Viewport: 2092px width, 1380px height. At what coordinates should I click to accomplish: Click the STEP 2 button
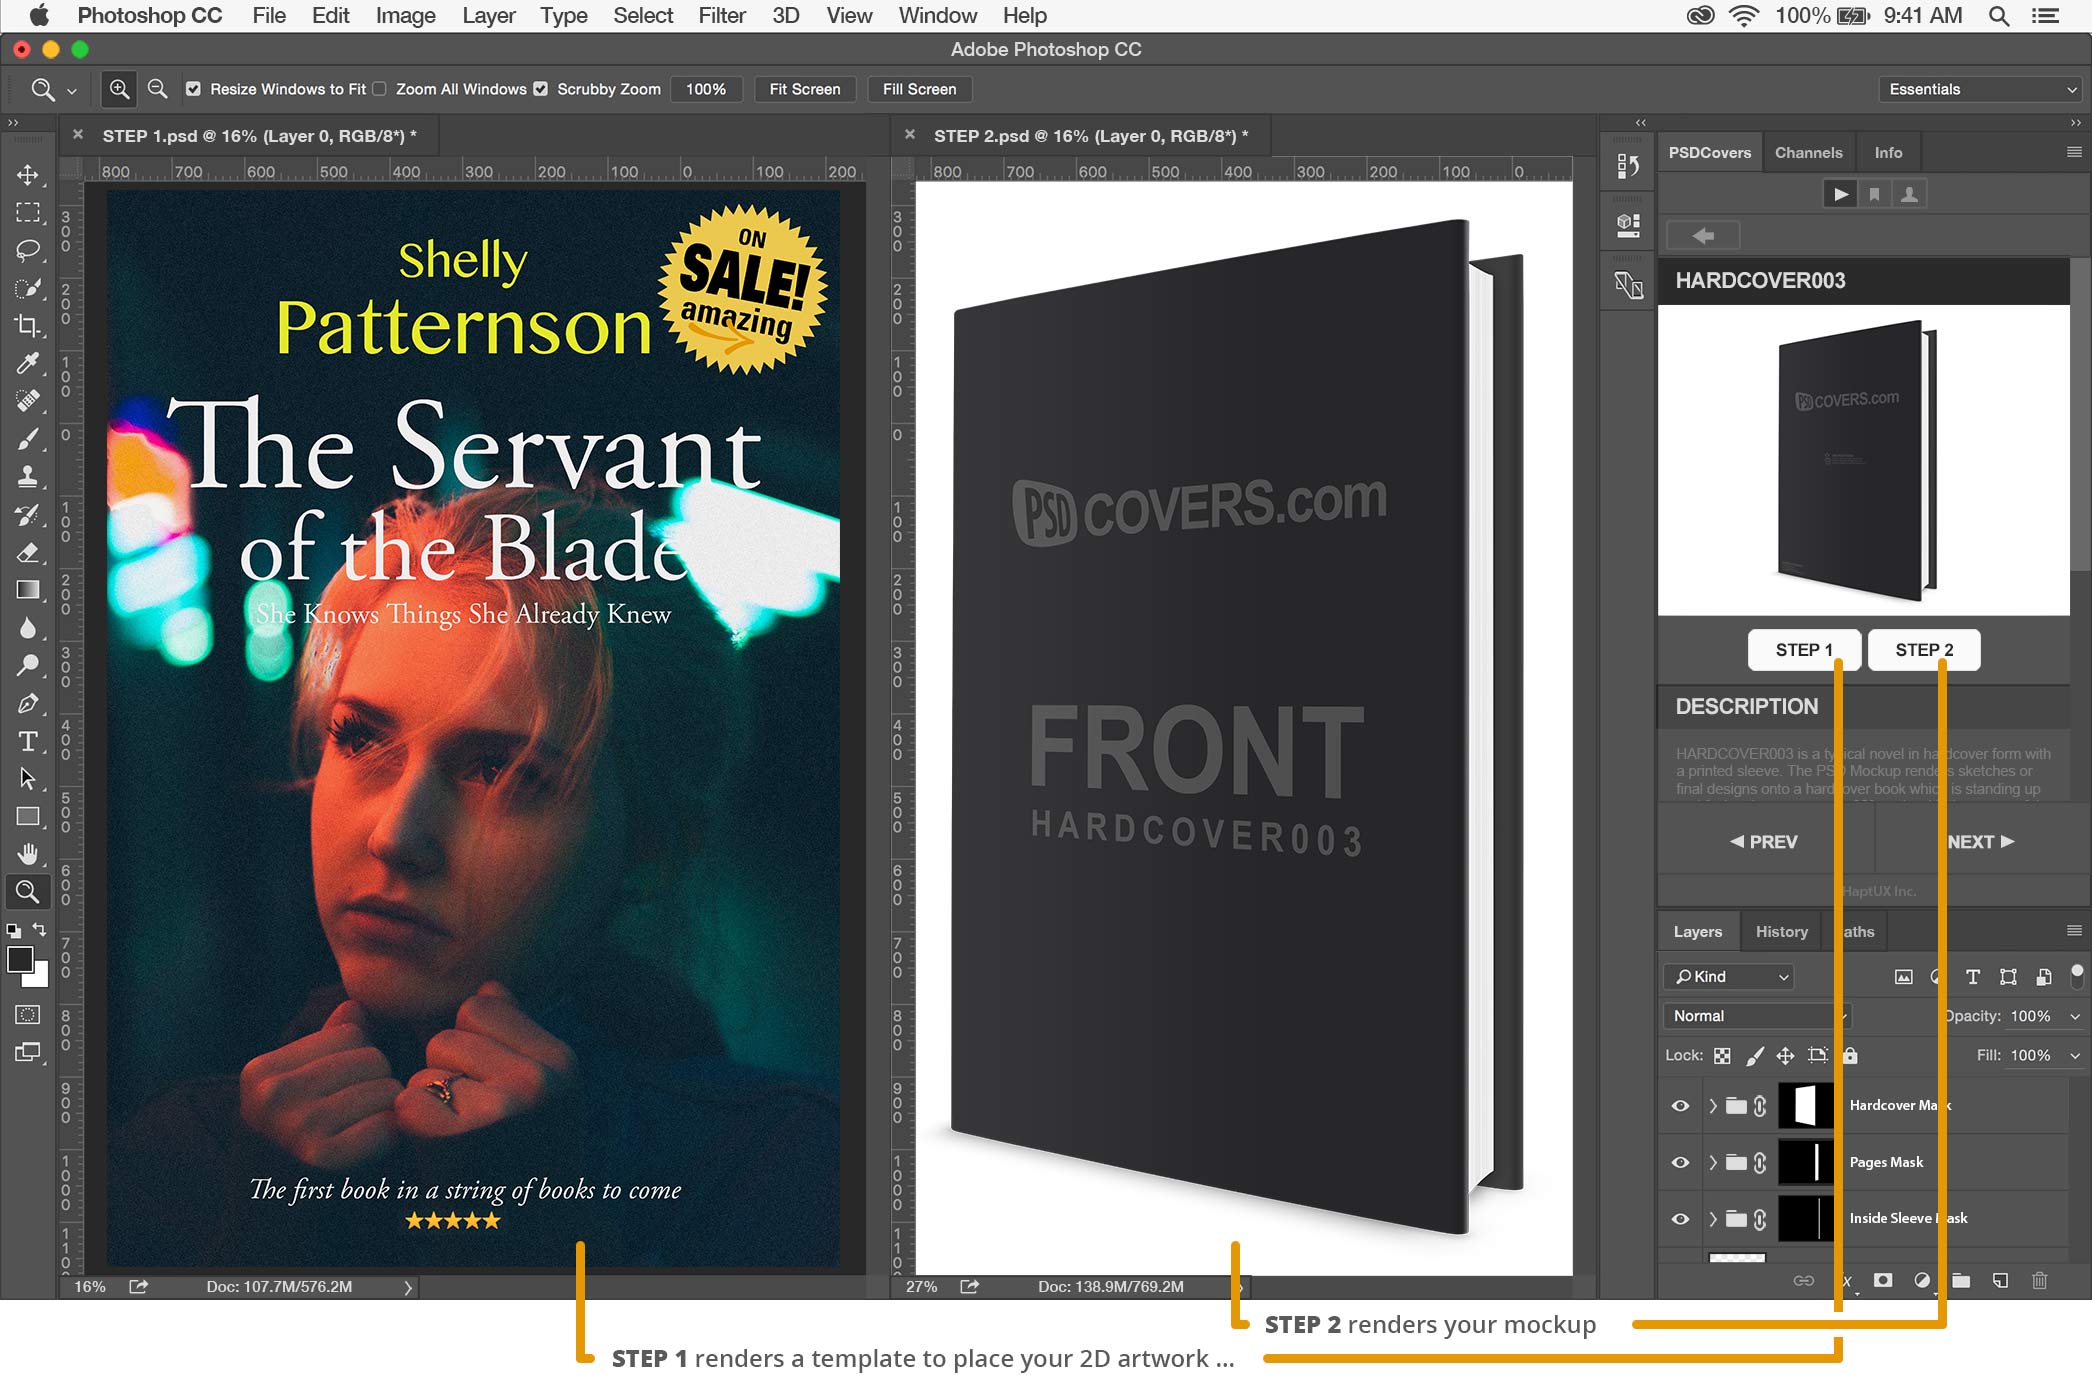coord(1924,650)
